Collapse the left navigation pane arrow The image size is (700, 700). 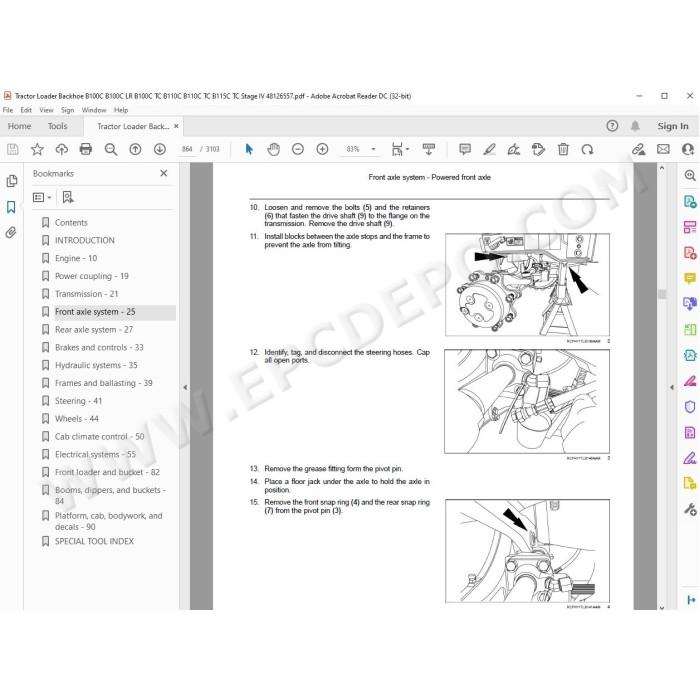[185, 387]
